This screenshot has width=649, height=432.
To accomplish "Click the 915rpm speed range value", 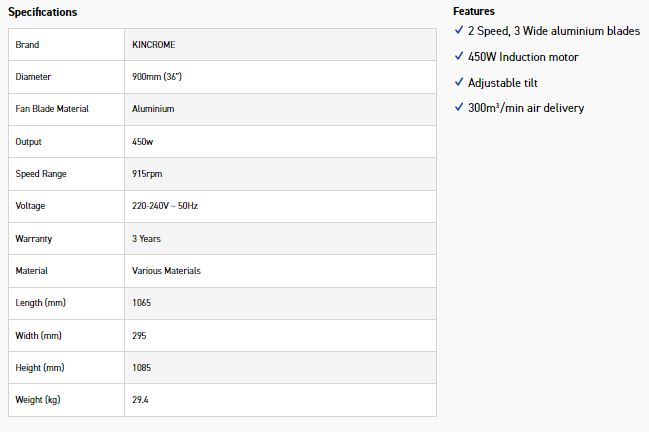I will click(x=146, y=174).
